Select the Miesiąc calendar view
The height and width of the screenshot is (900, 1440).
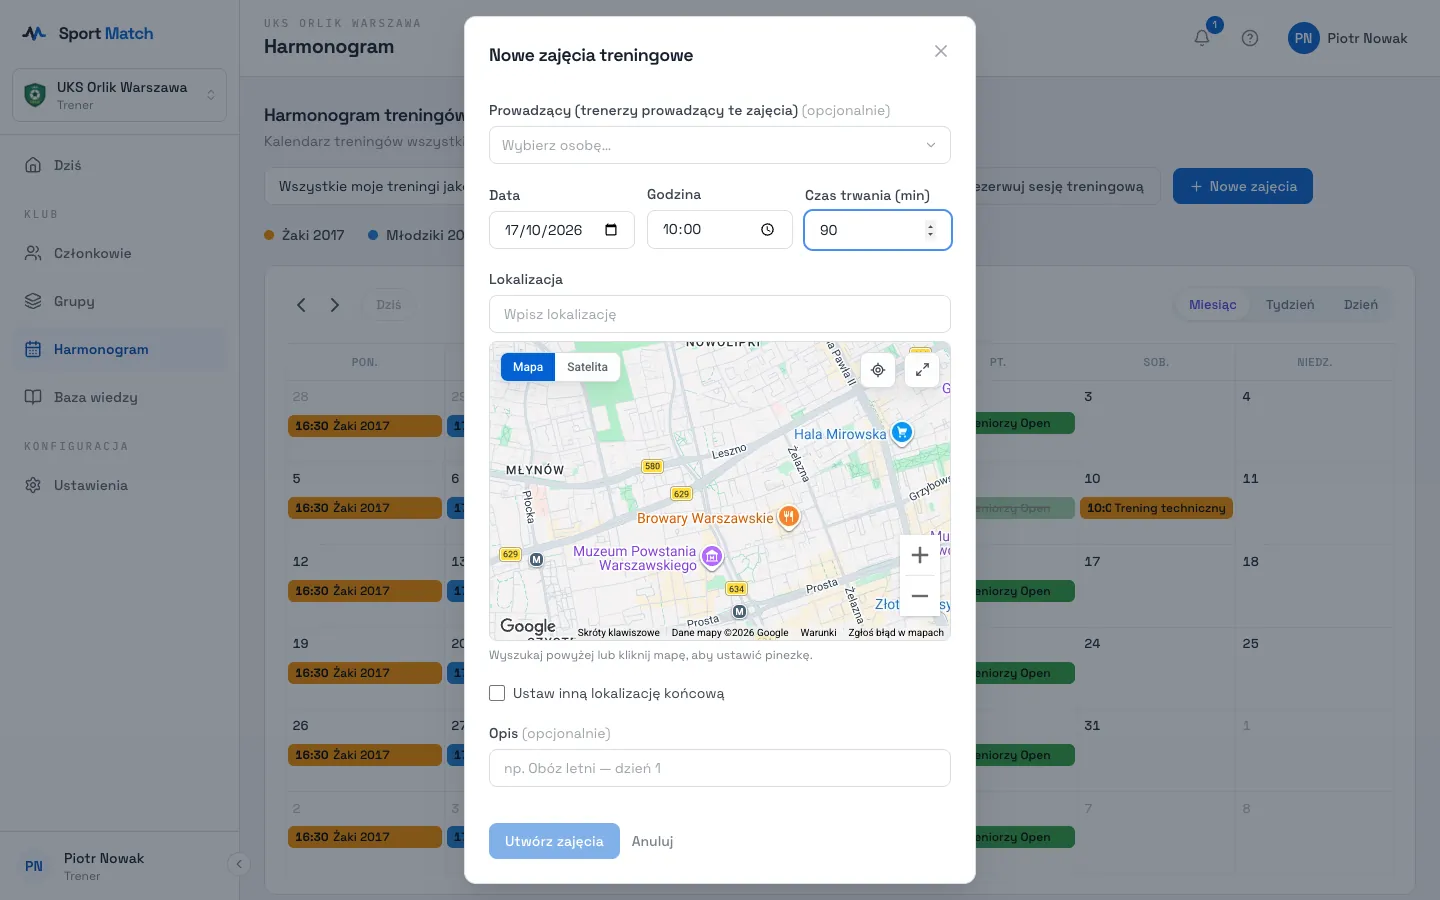tap(1213, 305)
